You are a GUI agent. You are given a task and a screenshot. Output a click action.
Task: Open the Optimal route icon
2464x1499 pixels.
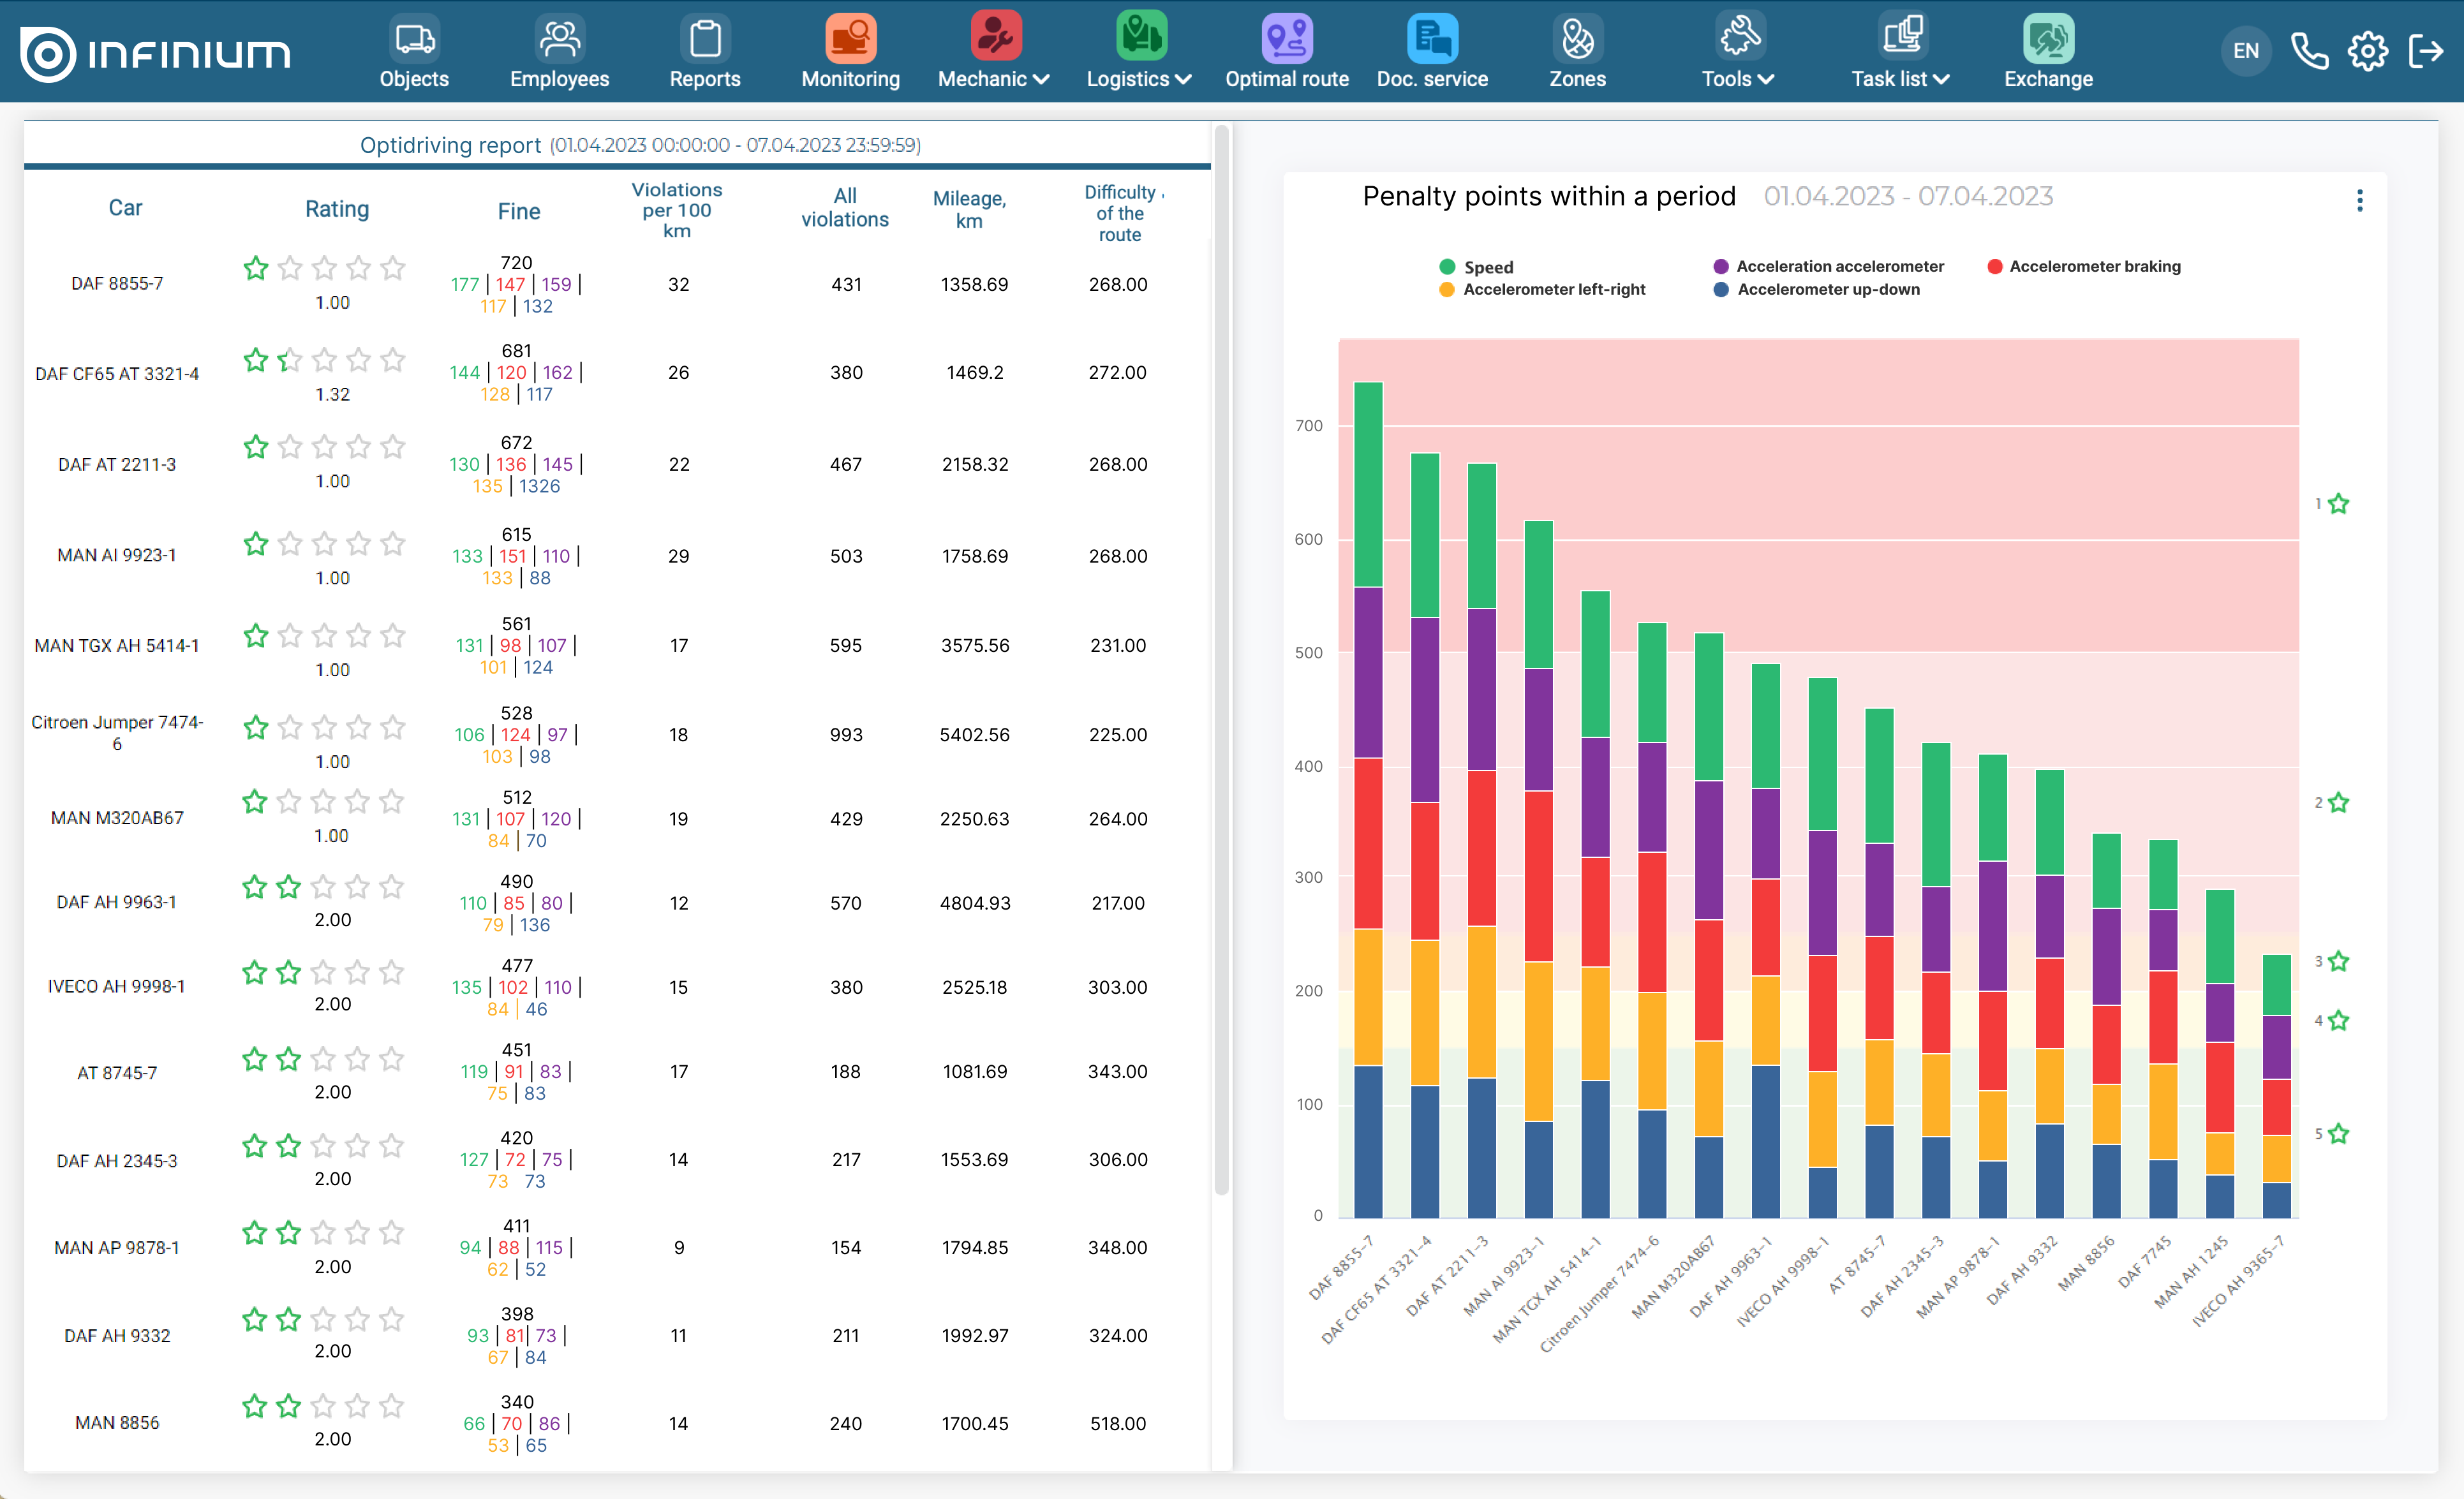(x=1287, y=38)
